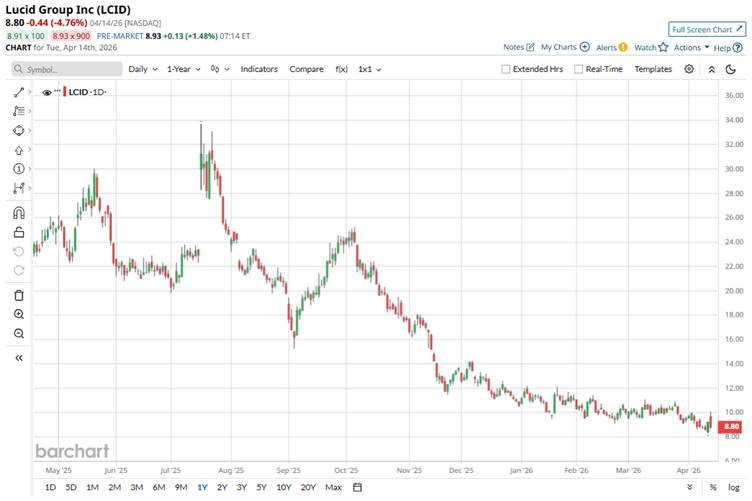Viewport: 752px width, 501px height.
Task: Enable the Extended Hrs checkbox
Action: (507, 69)
